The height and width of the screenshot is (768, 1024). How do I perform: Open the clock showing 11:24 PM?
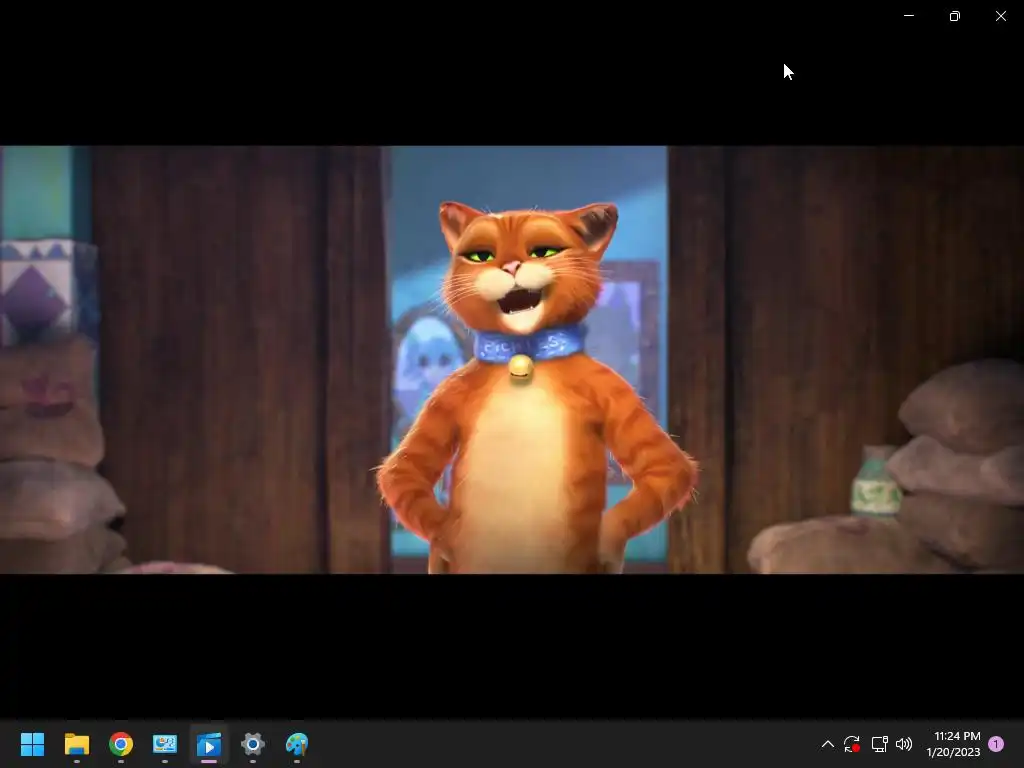click(x=953, y=744)
